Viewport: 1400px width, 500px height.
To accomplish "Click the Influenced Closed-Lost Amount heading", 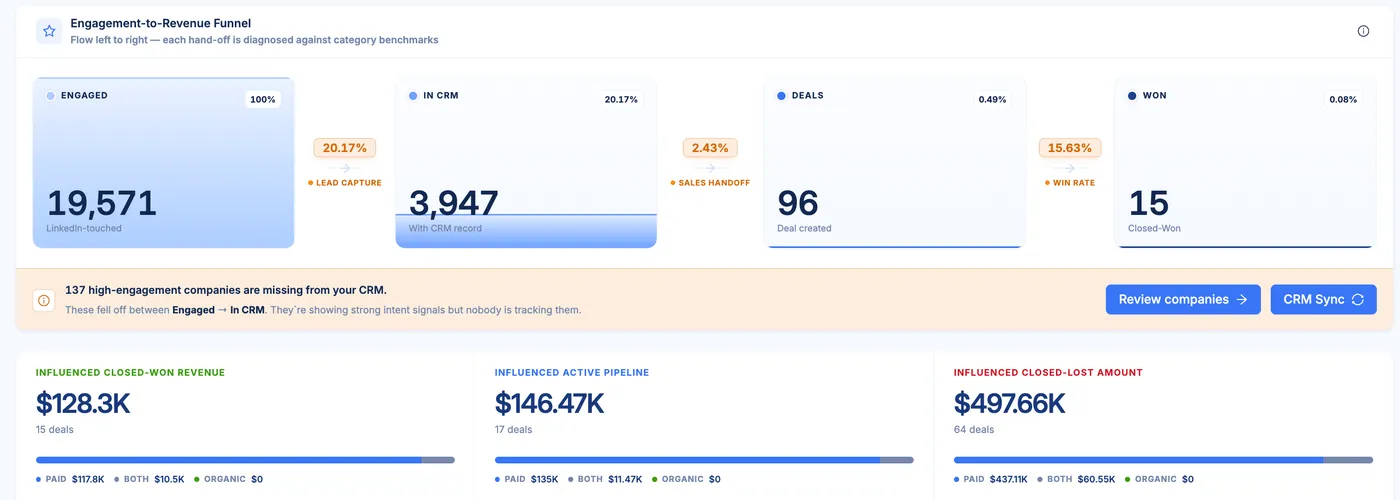I will (1048, 372).
